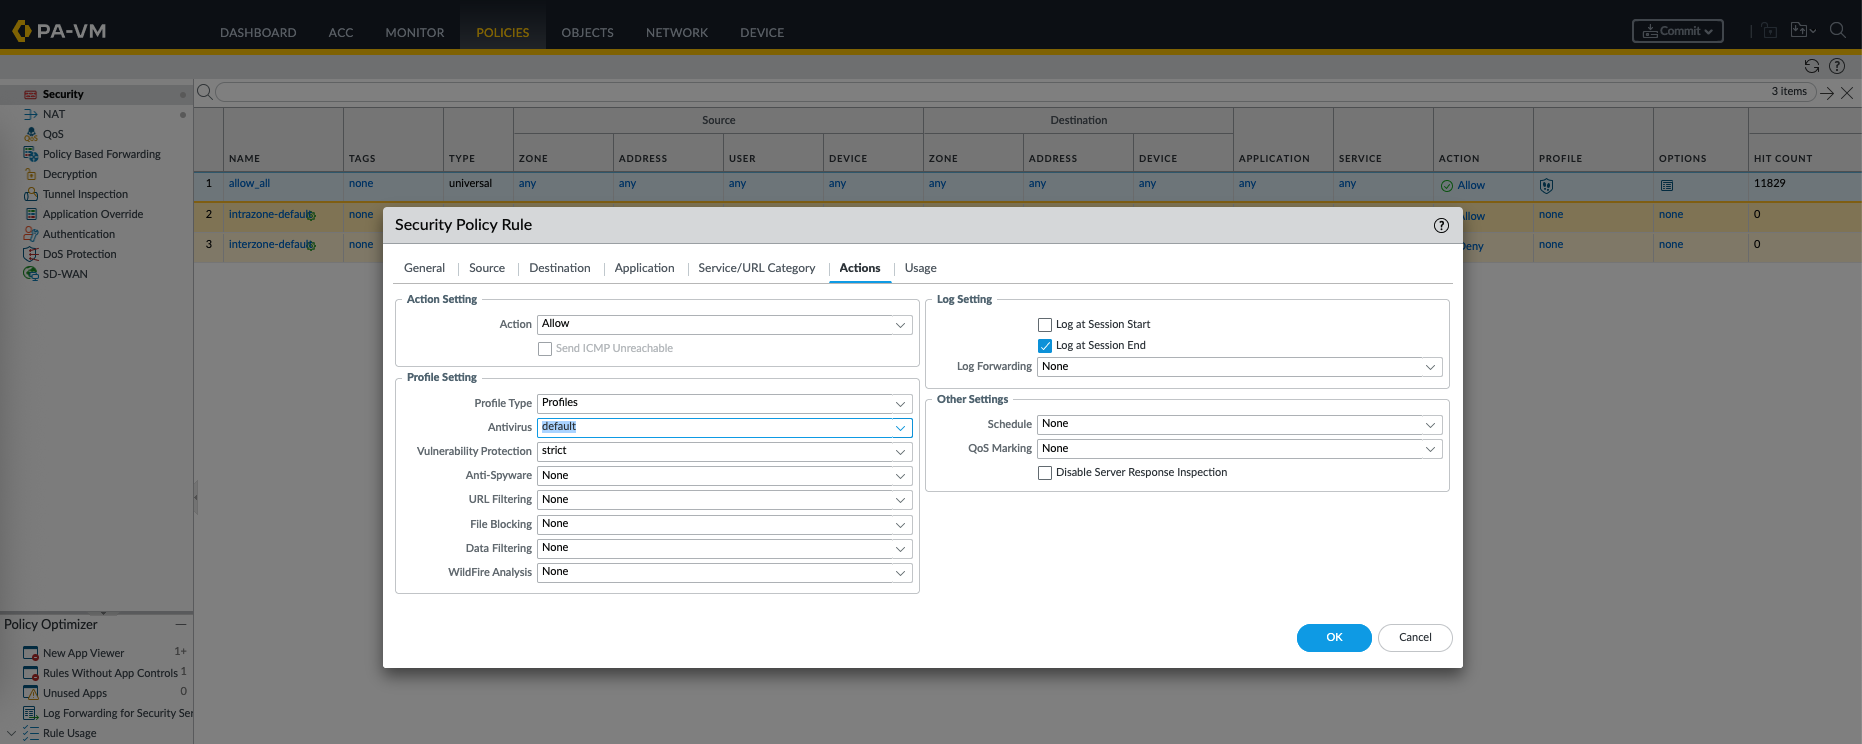Click OK to save the rule

pos(1333,637)
